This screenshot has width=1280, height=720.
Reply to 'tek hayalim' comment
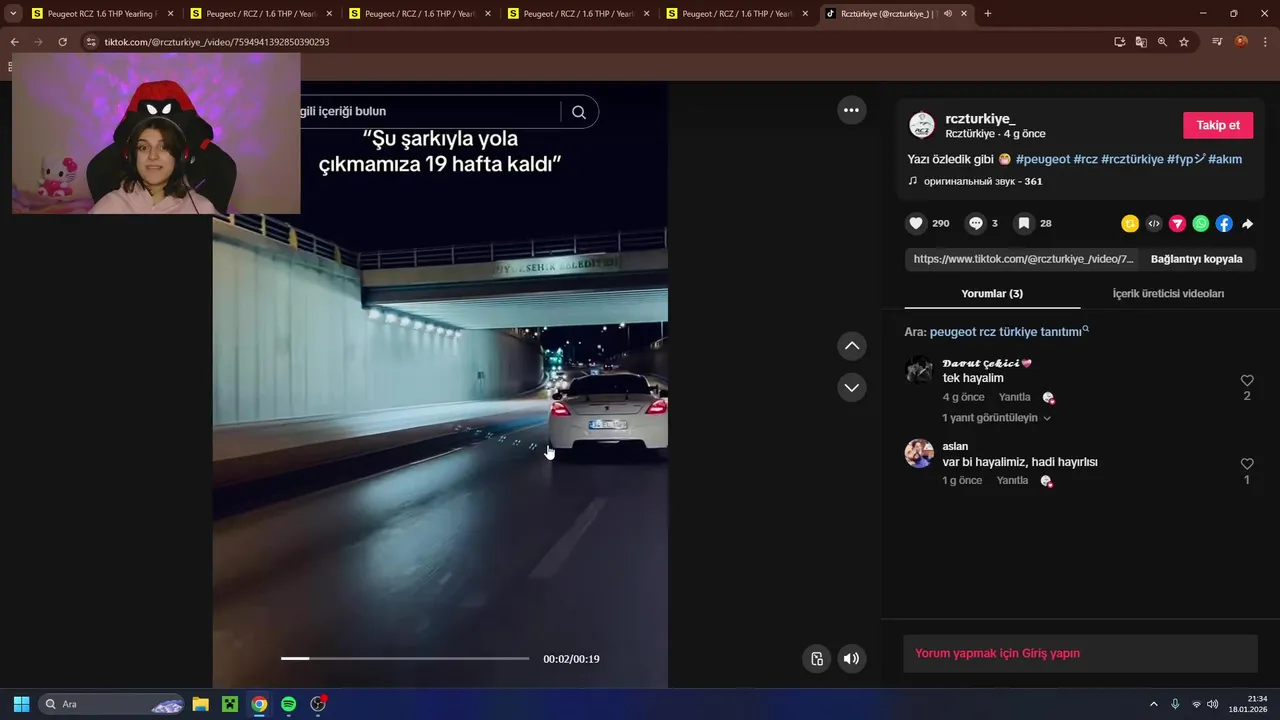(1014, 397)
